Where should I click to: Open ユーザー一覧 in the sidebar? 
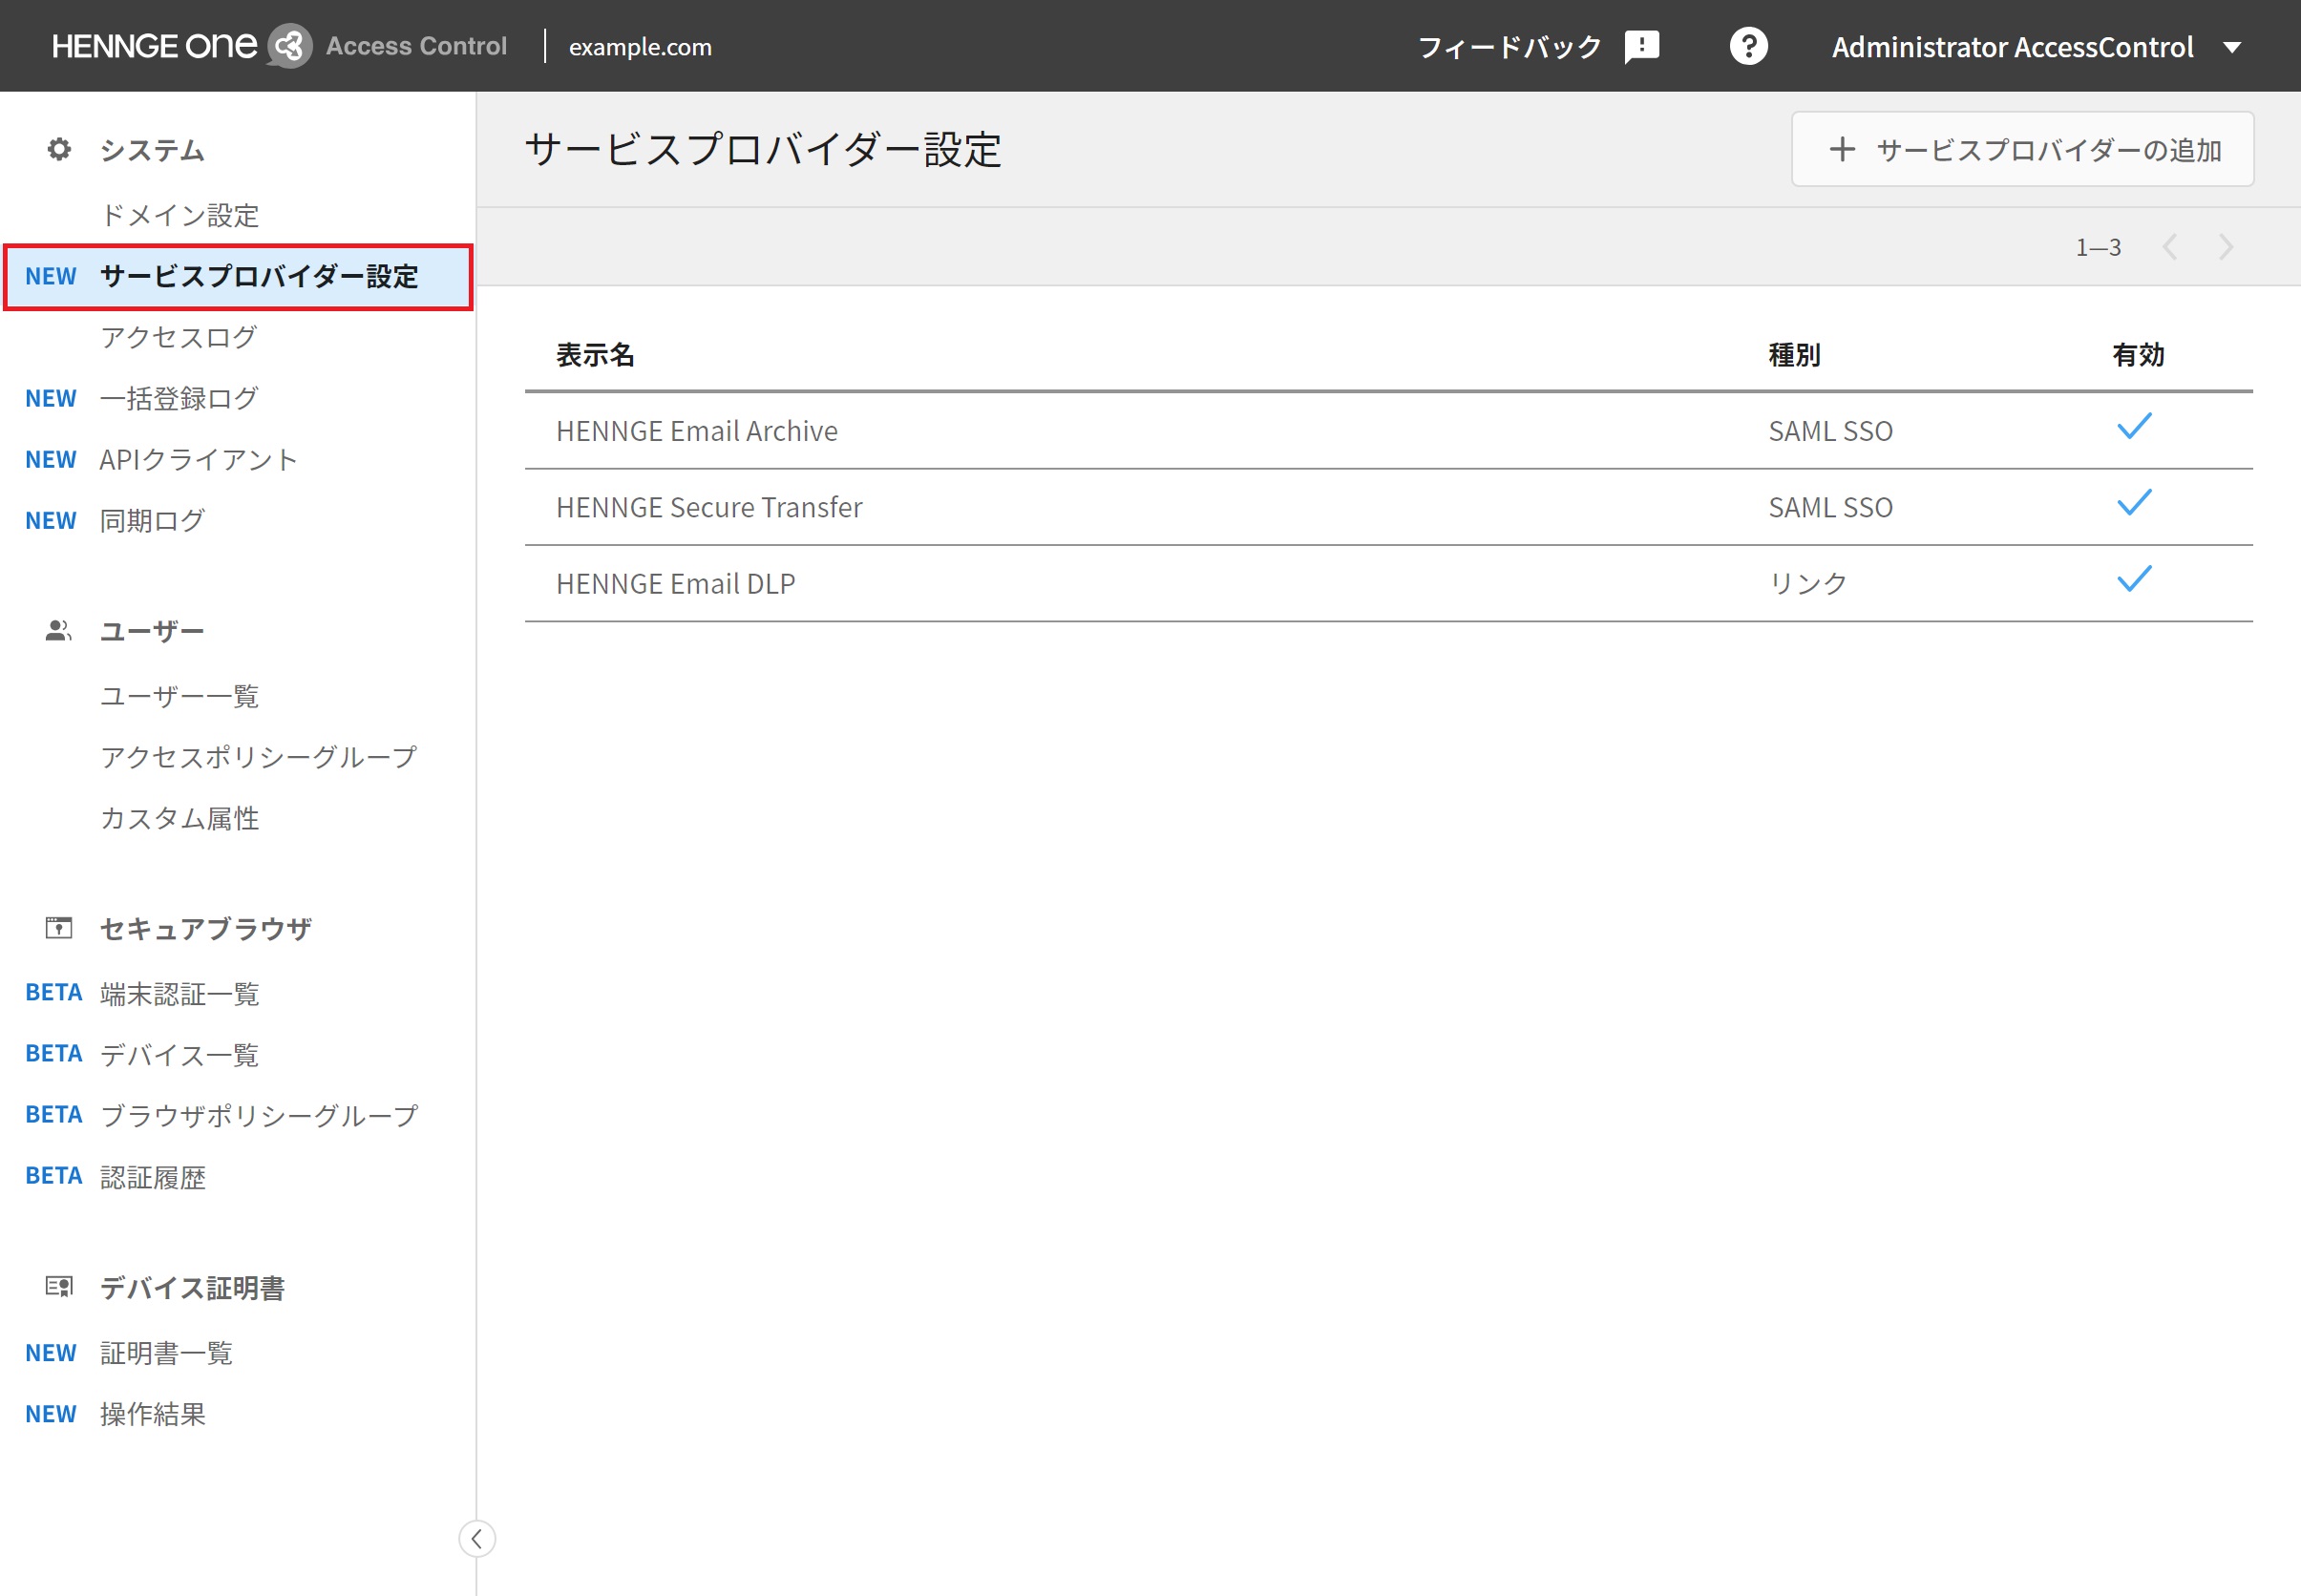(179, 696)
